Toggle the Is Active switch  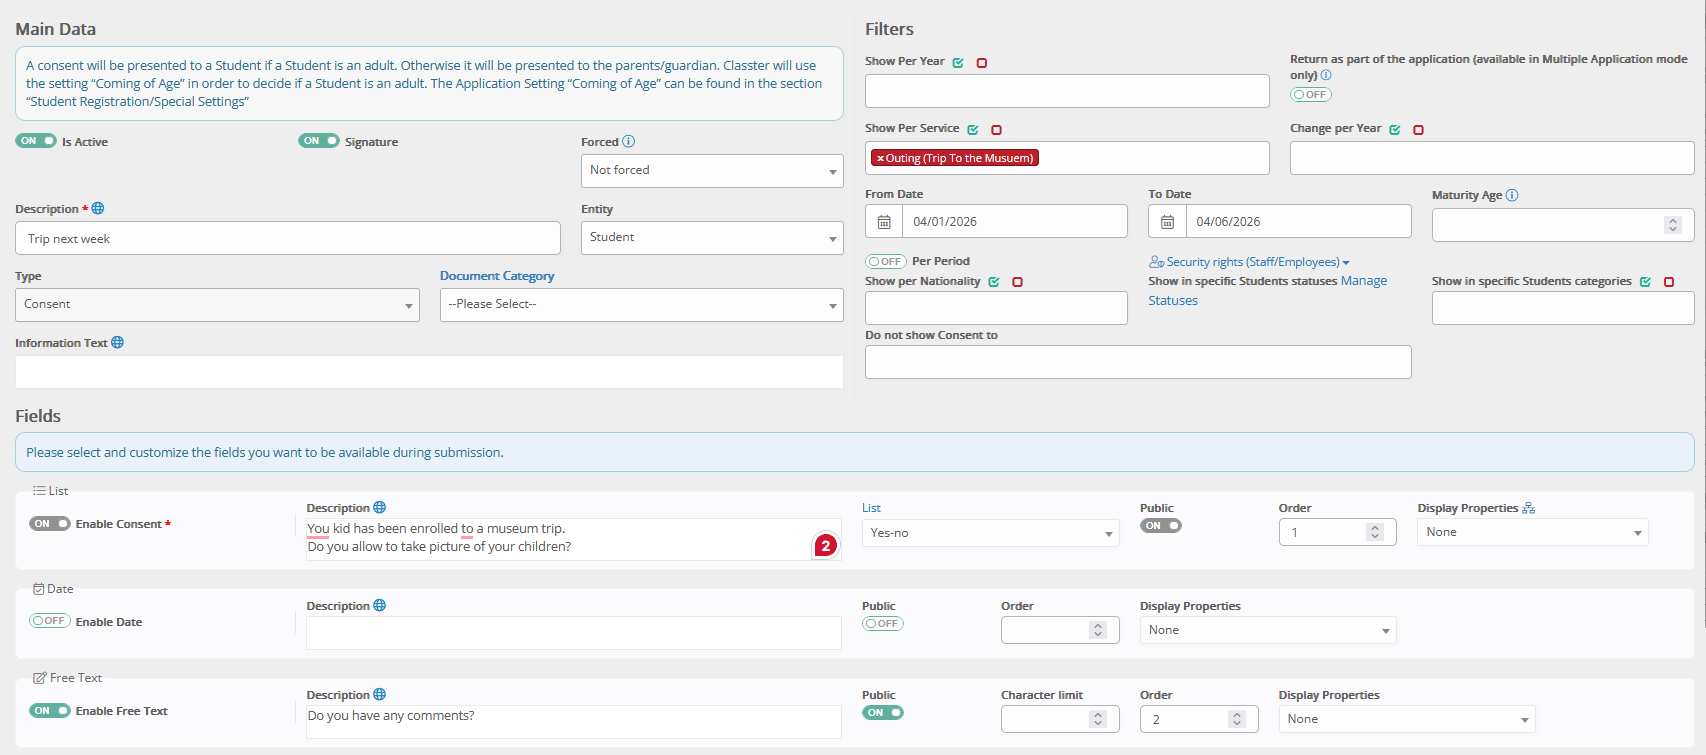click(36, 141)
